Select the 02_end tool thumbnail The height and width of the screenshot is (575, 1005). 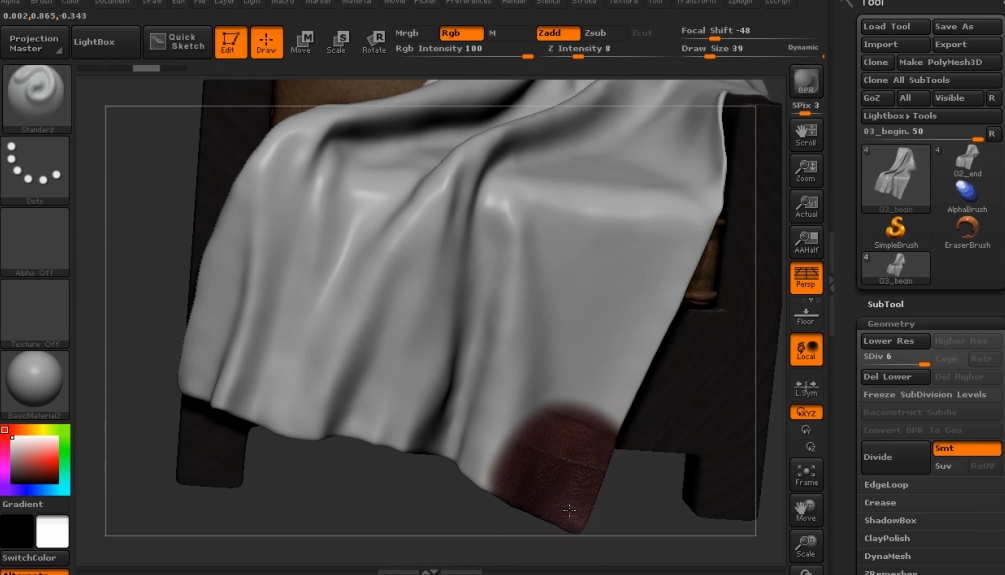(967, 161)
